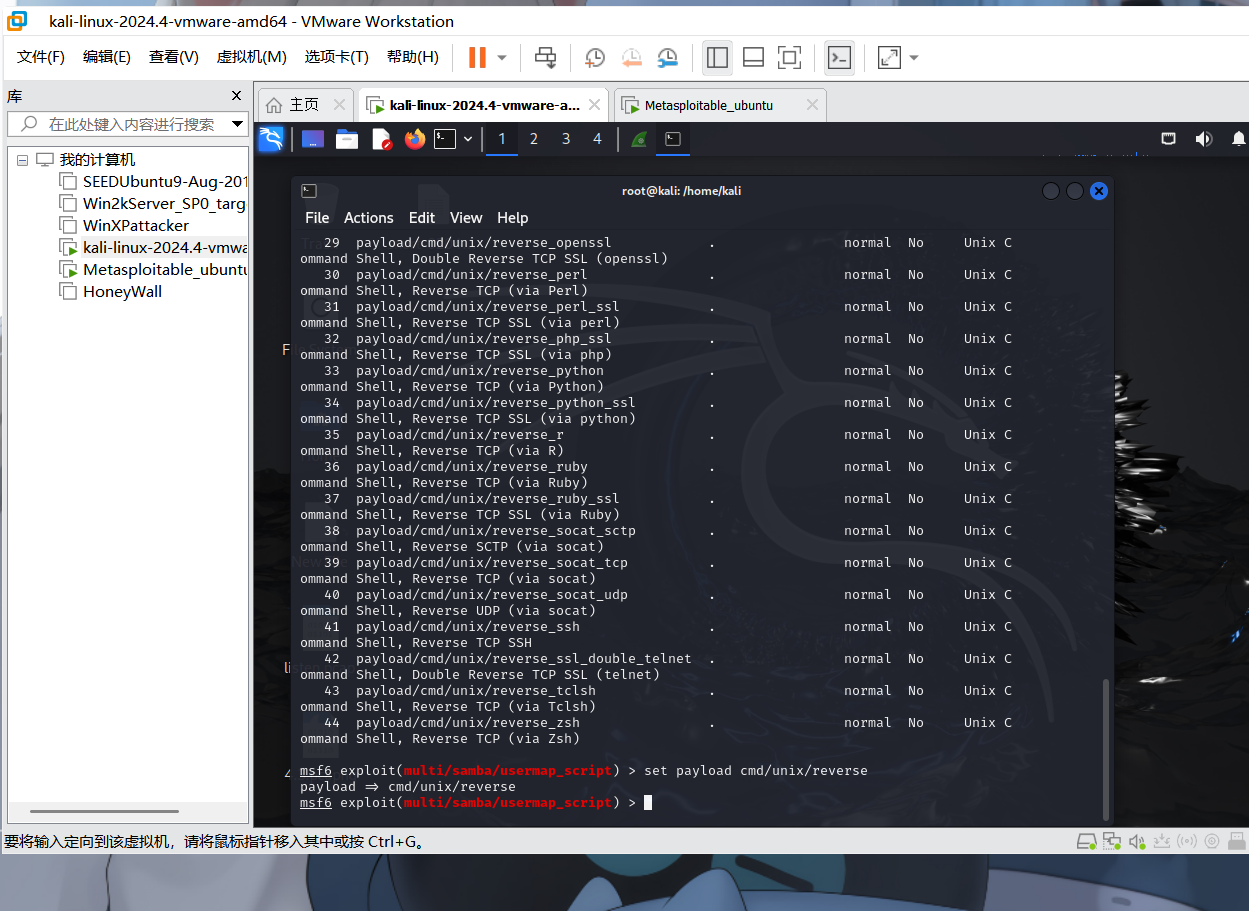Enter full screen mode
This screenshot has width=1249, height=911.
point(789,57)
